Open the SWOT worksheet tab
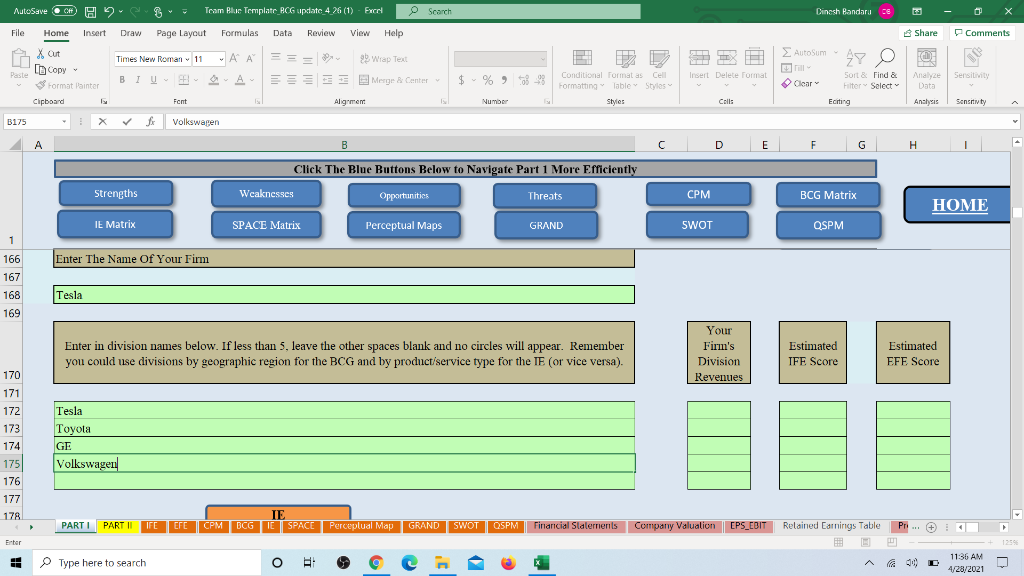Screen dimensions: 1024x576 click(466, 525)
